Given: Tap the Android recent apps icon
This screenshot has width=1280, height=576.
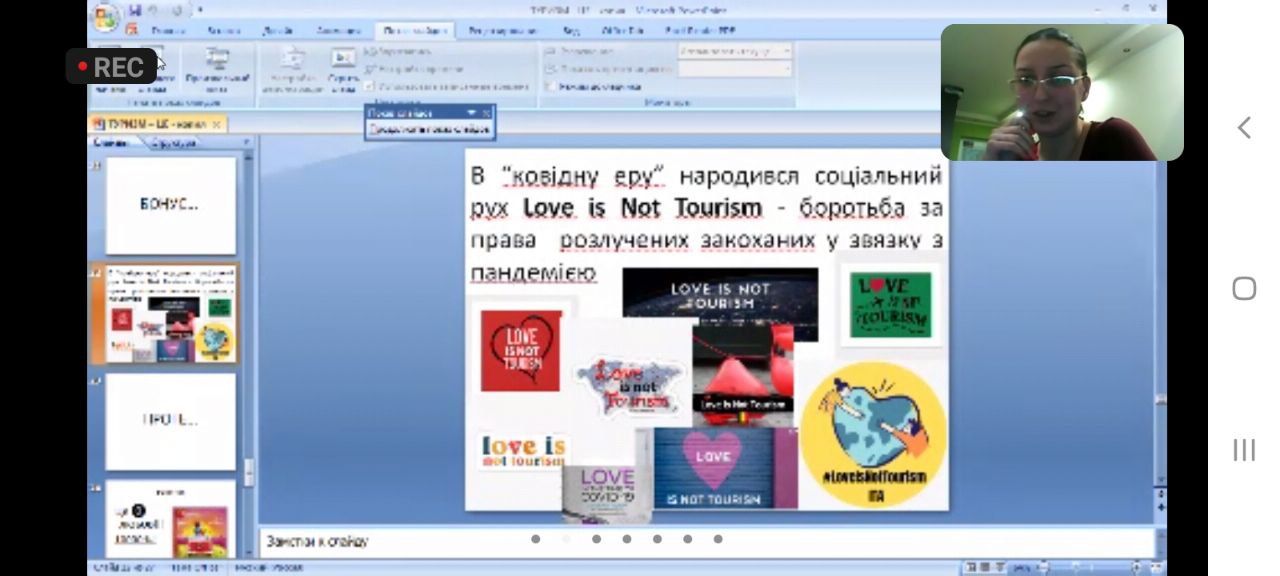Looking at the screenshot, I should (1244, 450).
